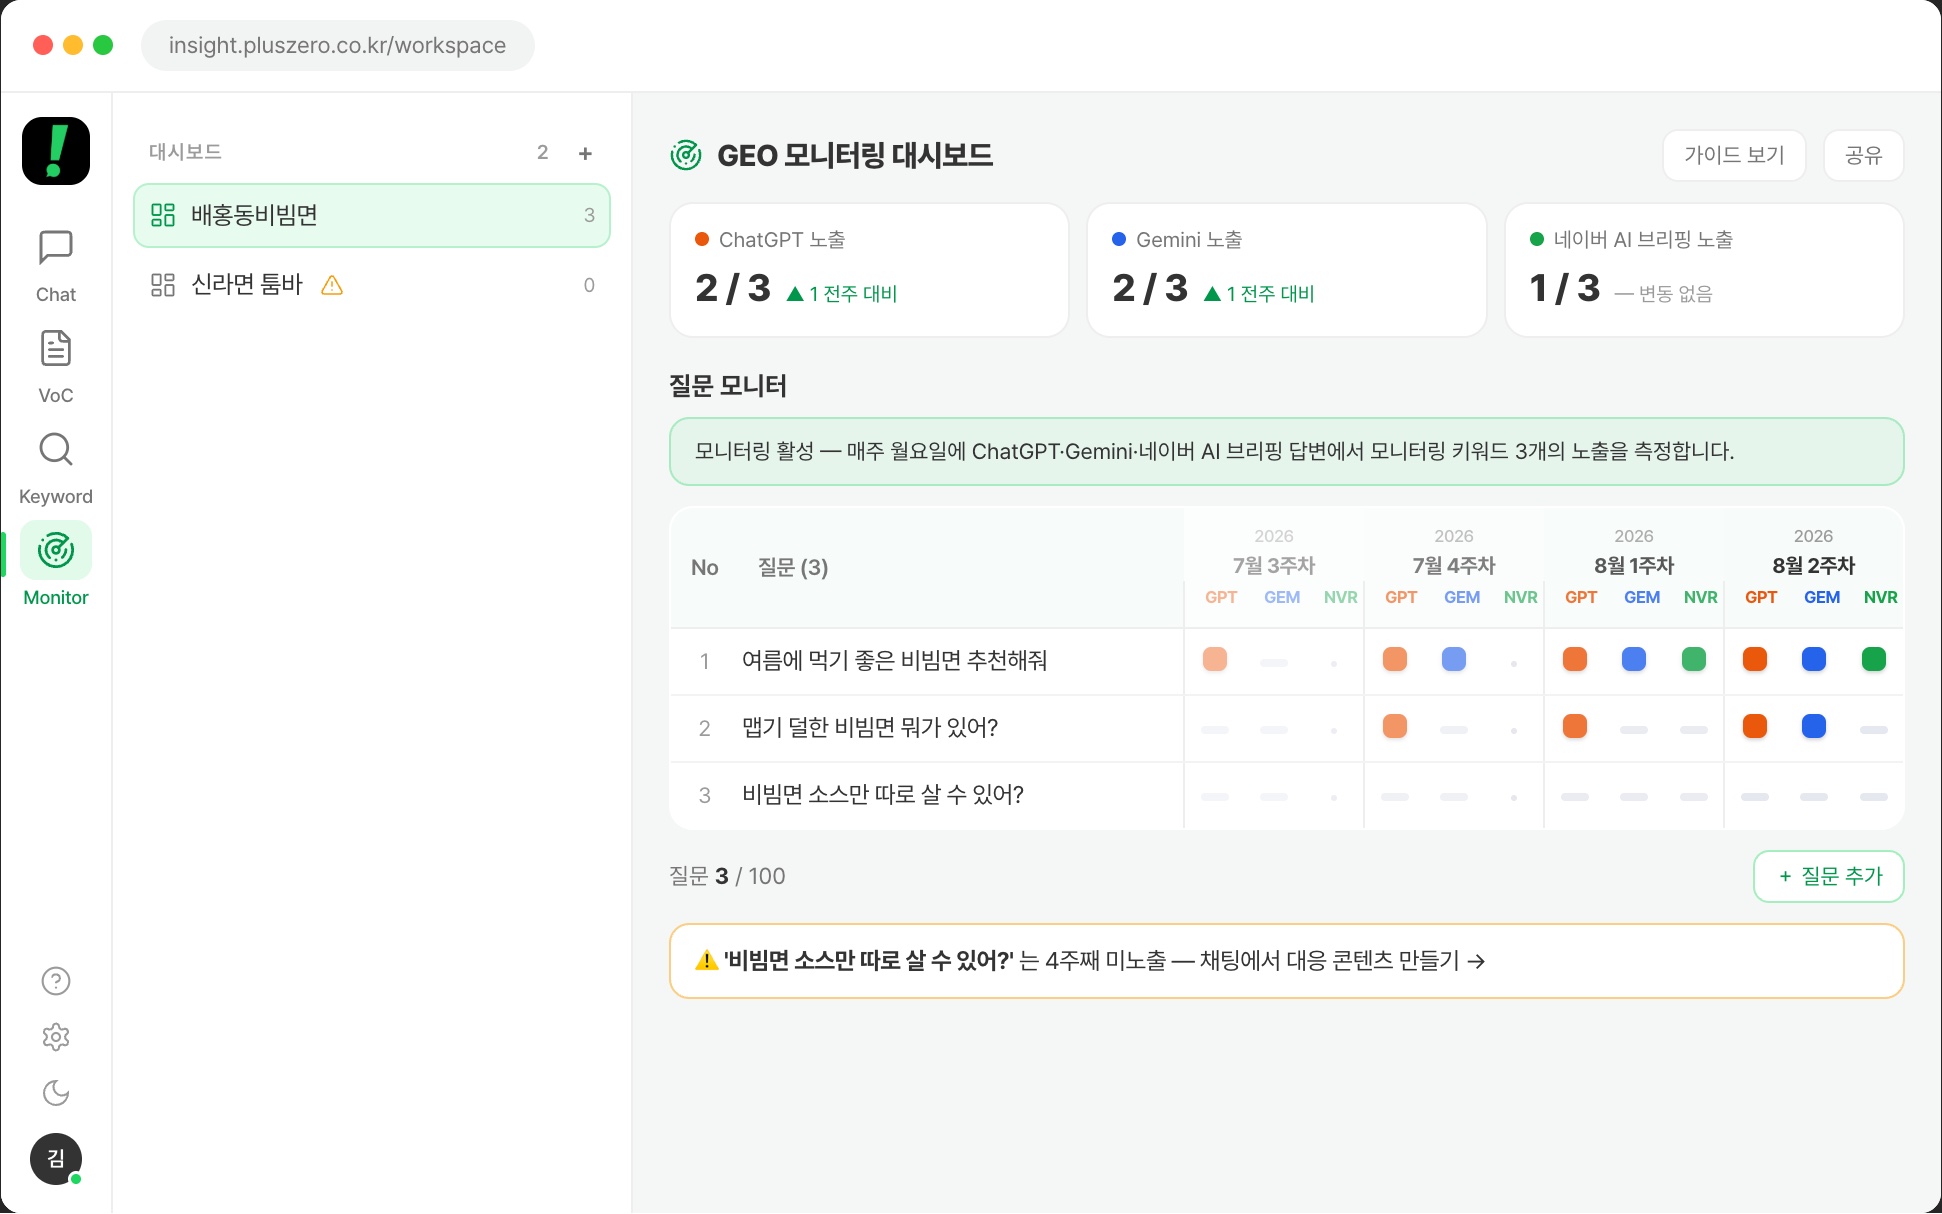This screenshot has width=1942, height=1214.
Task: Click 8월 2주차 GEM swatch for 맵기 덜한 row
Action: pyautogui.click(x=1813, y=726)
